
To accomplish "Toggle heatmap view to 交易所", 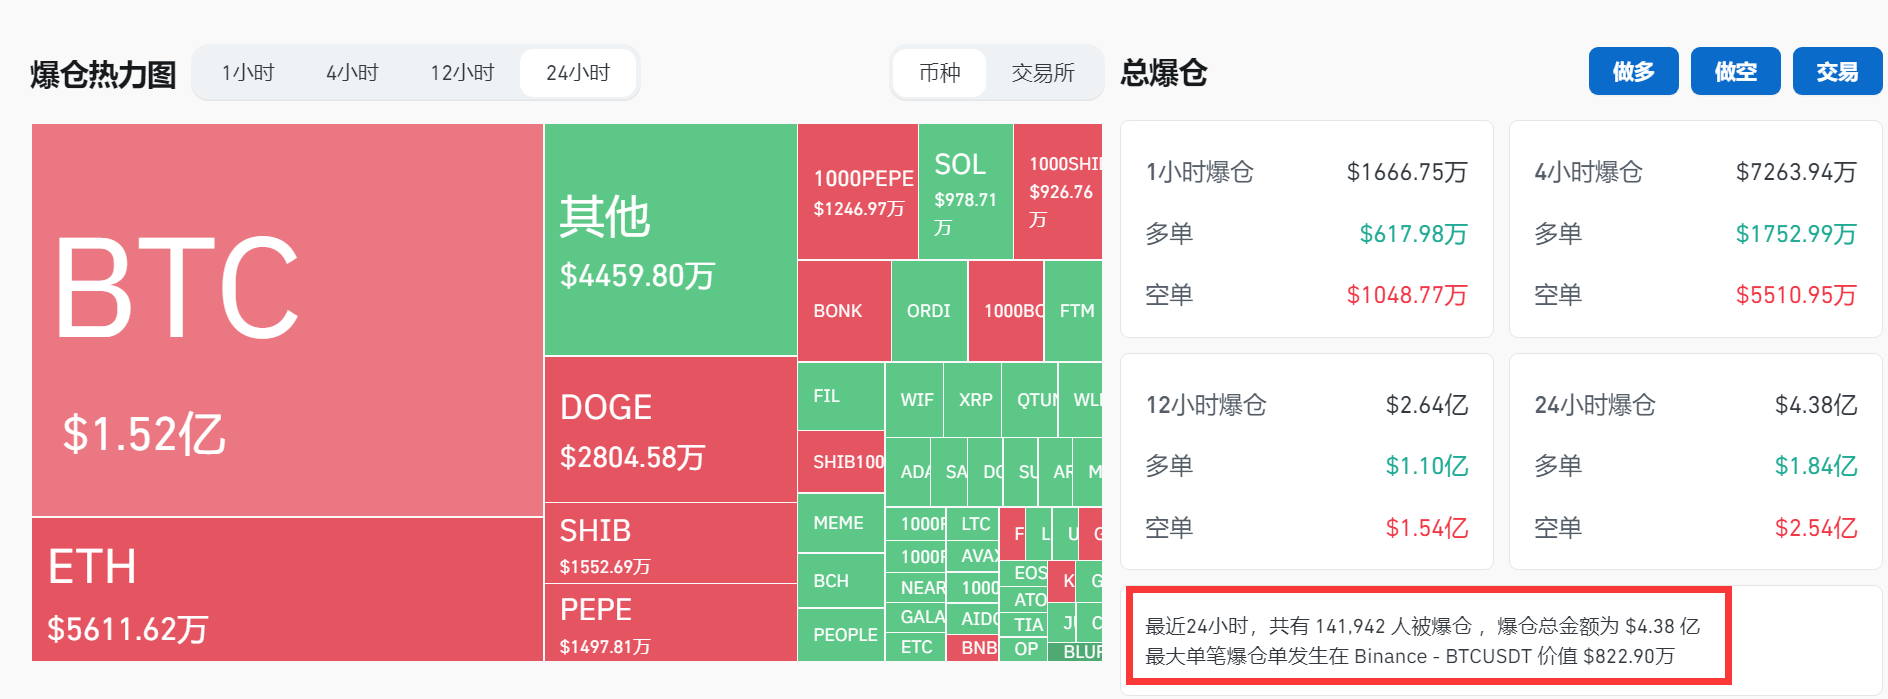I will [1043, 73].
